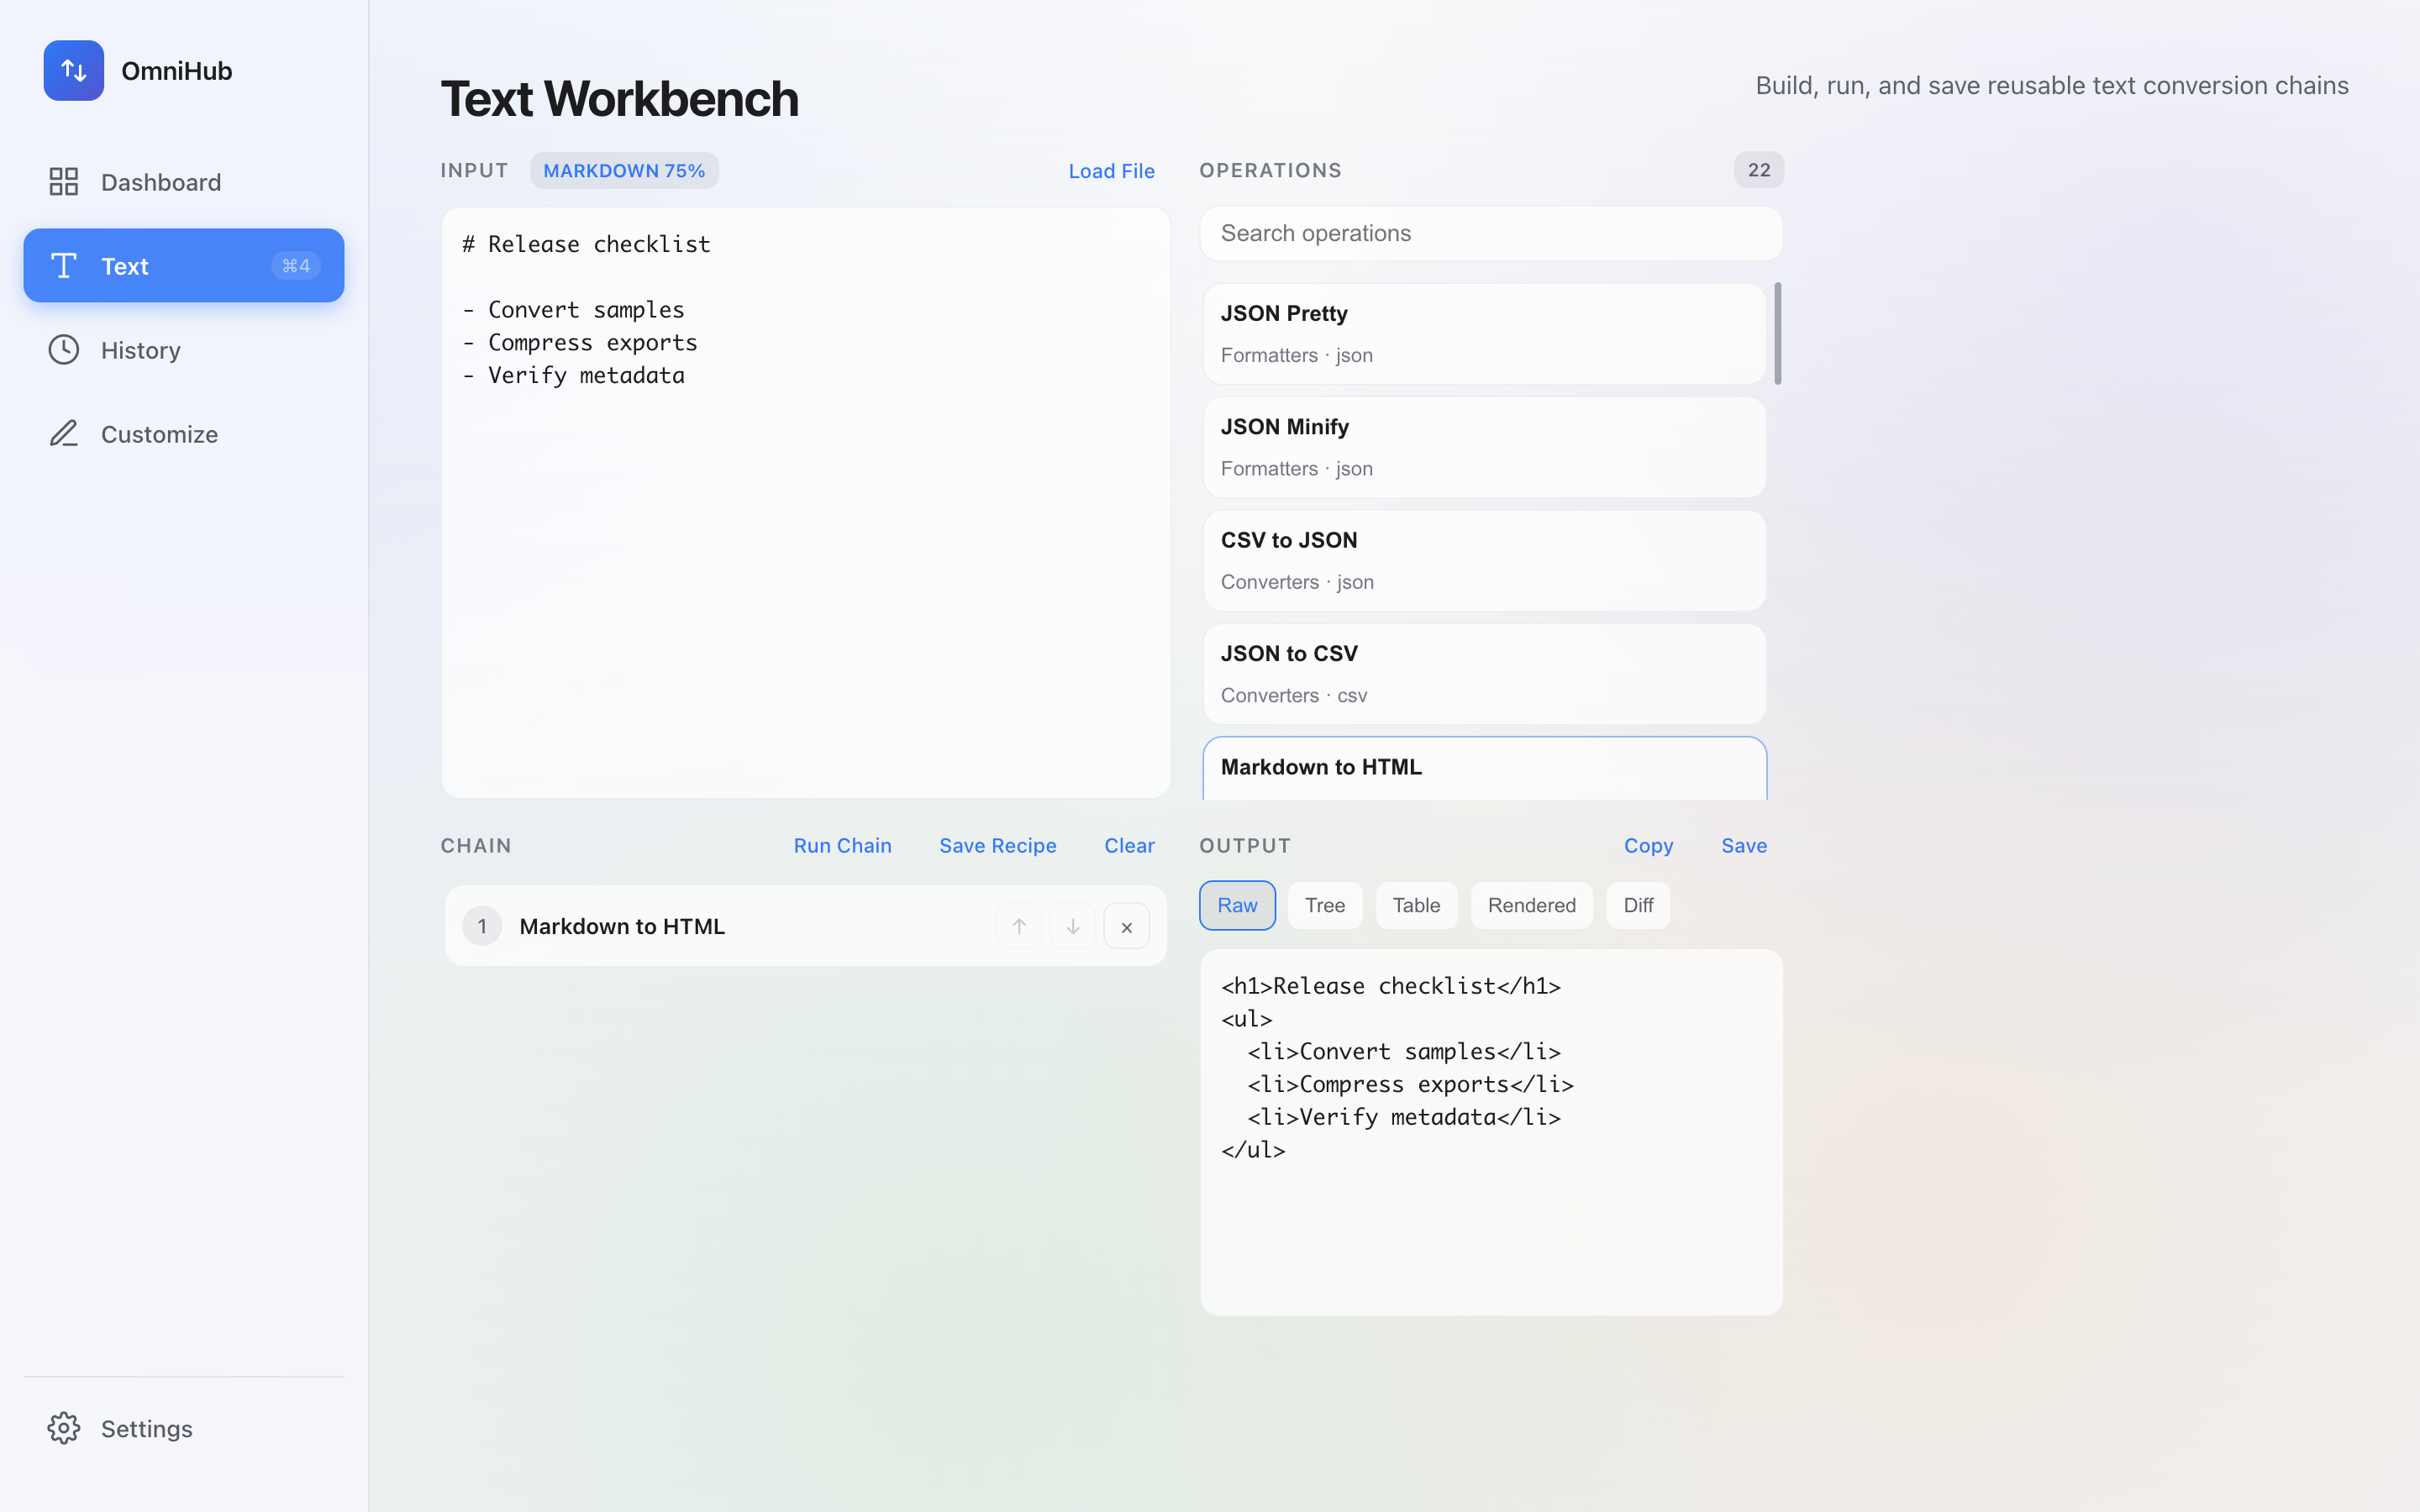This screenshot has height=1512, width=2420.
Task: Save the output
Action: [x=1743, y=846]
